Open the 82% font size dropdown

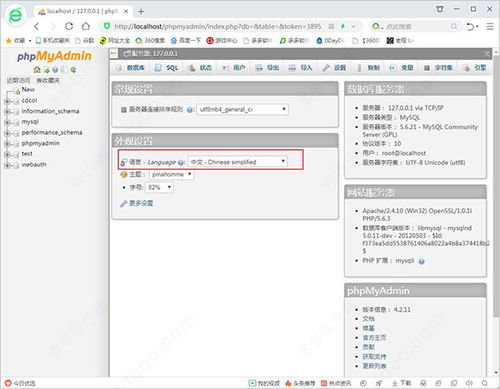pos(159,187)
